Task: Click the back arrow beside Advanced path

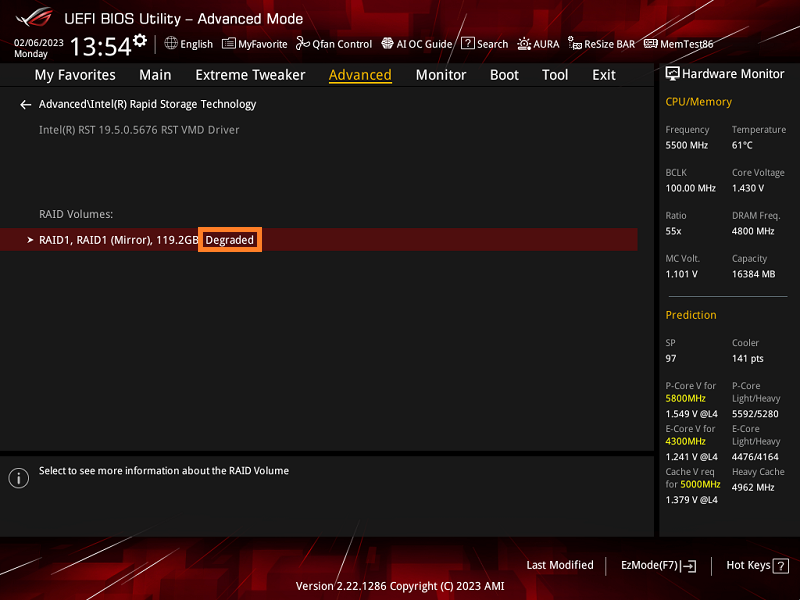Action: point(26,105)
